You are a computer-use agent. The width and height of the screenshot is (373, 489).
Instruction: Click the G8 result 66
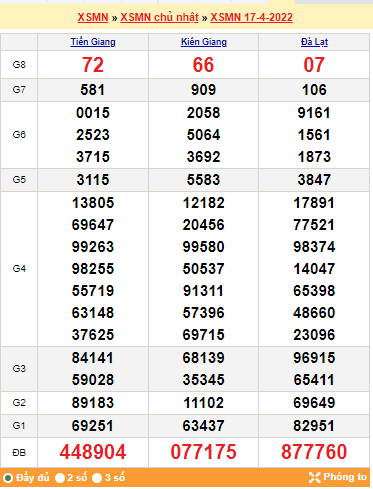[x=203, y=65]
